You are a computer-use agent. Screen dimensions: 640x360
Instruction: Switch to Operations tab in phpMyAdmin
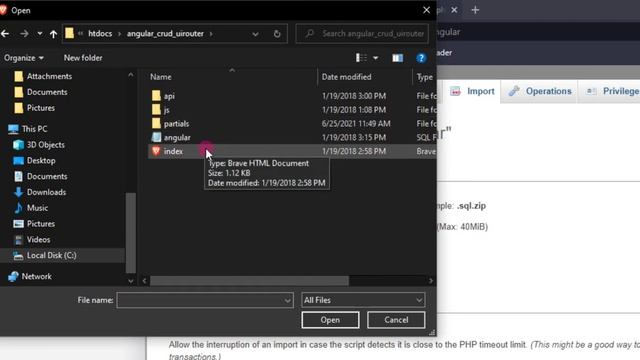click(540, 91)
